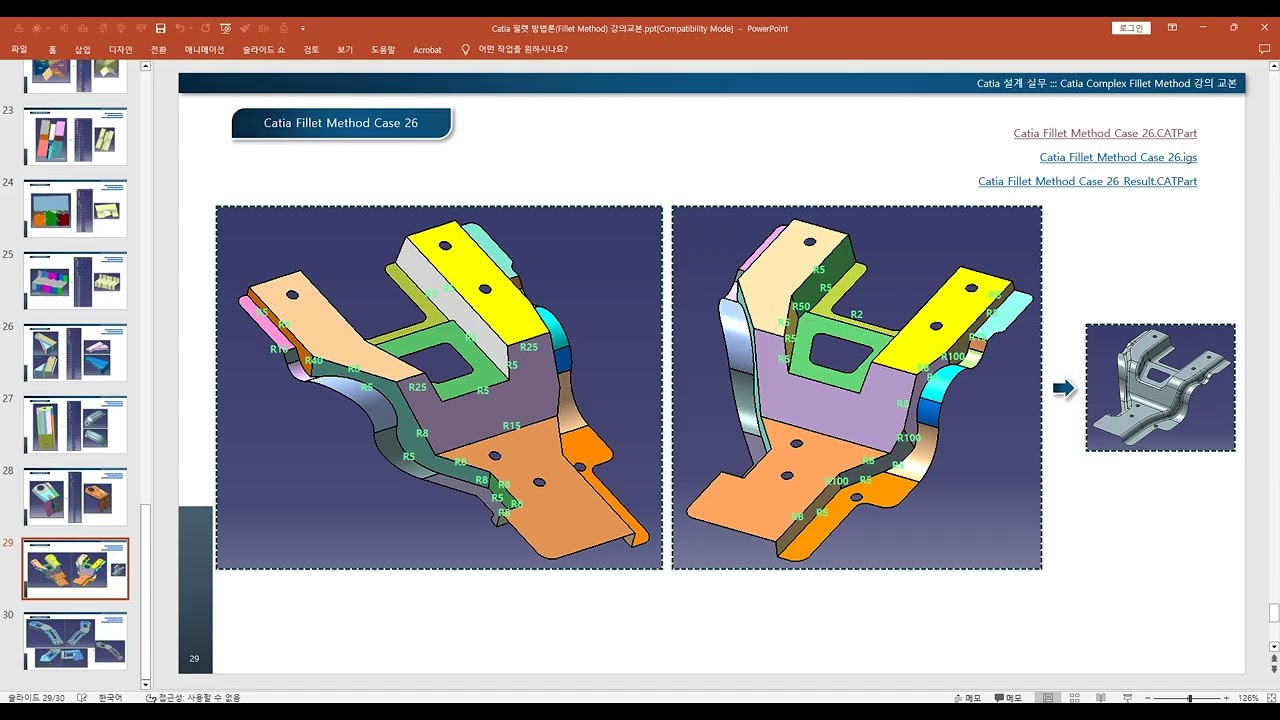Viewport: 1280px width, 720px height.
Task: Open the Comments pane icon below window controls
Action: tap(1264, 49)
